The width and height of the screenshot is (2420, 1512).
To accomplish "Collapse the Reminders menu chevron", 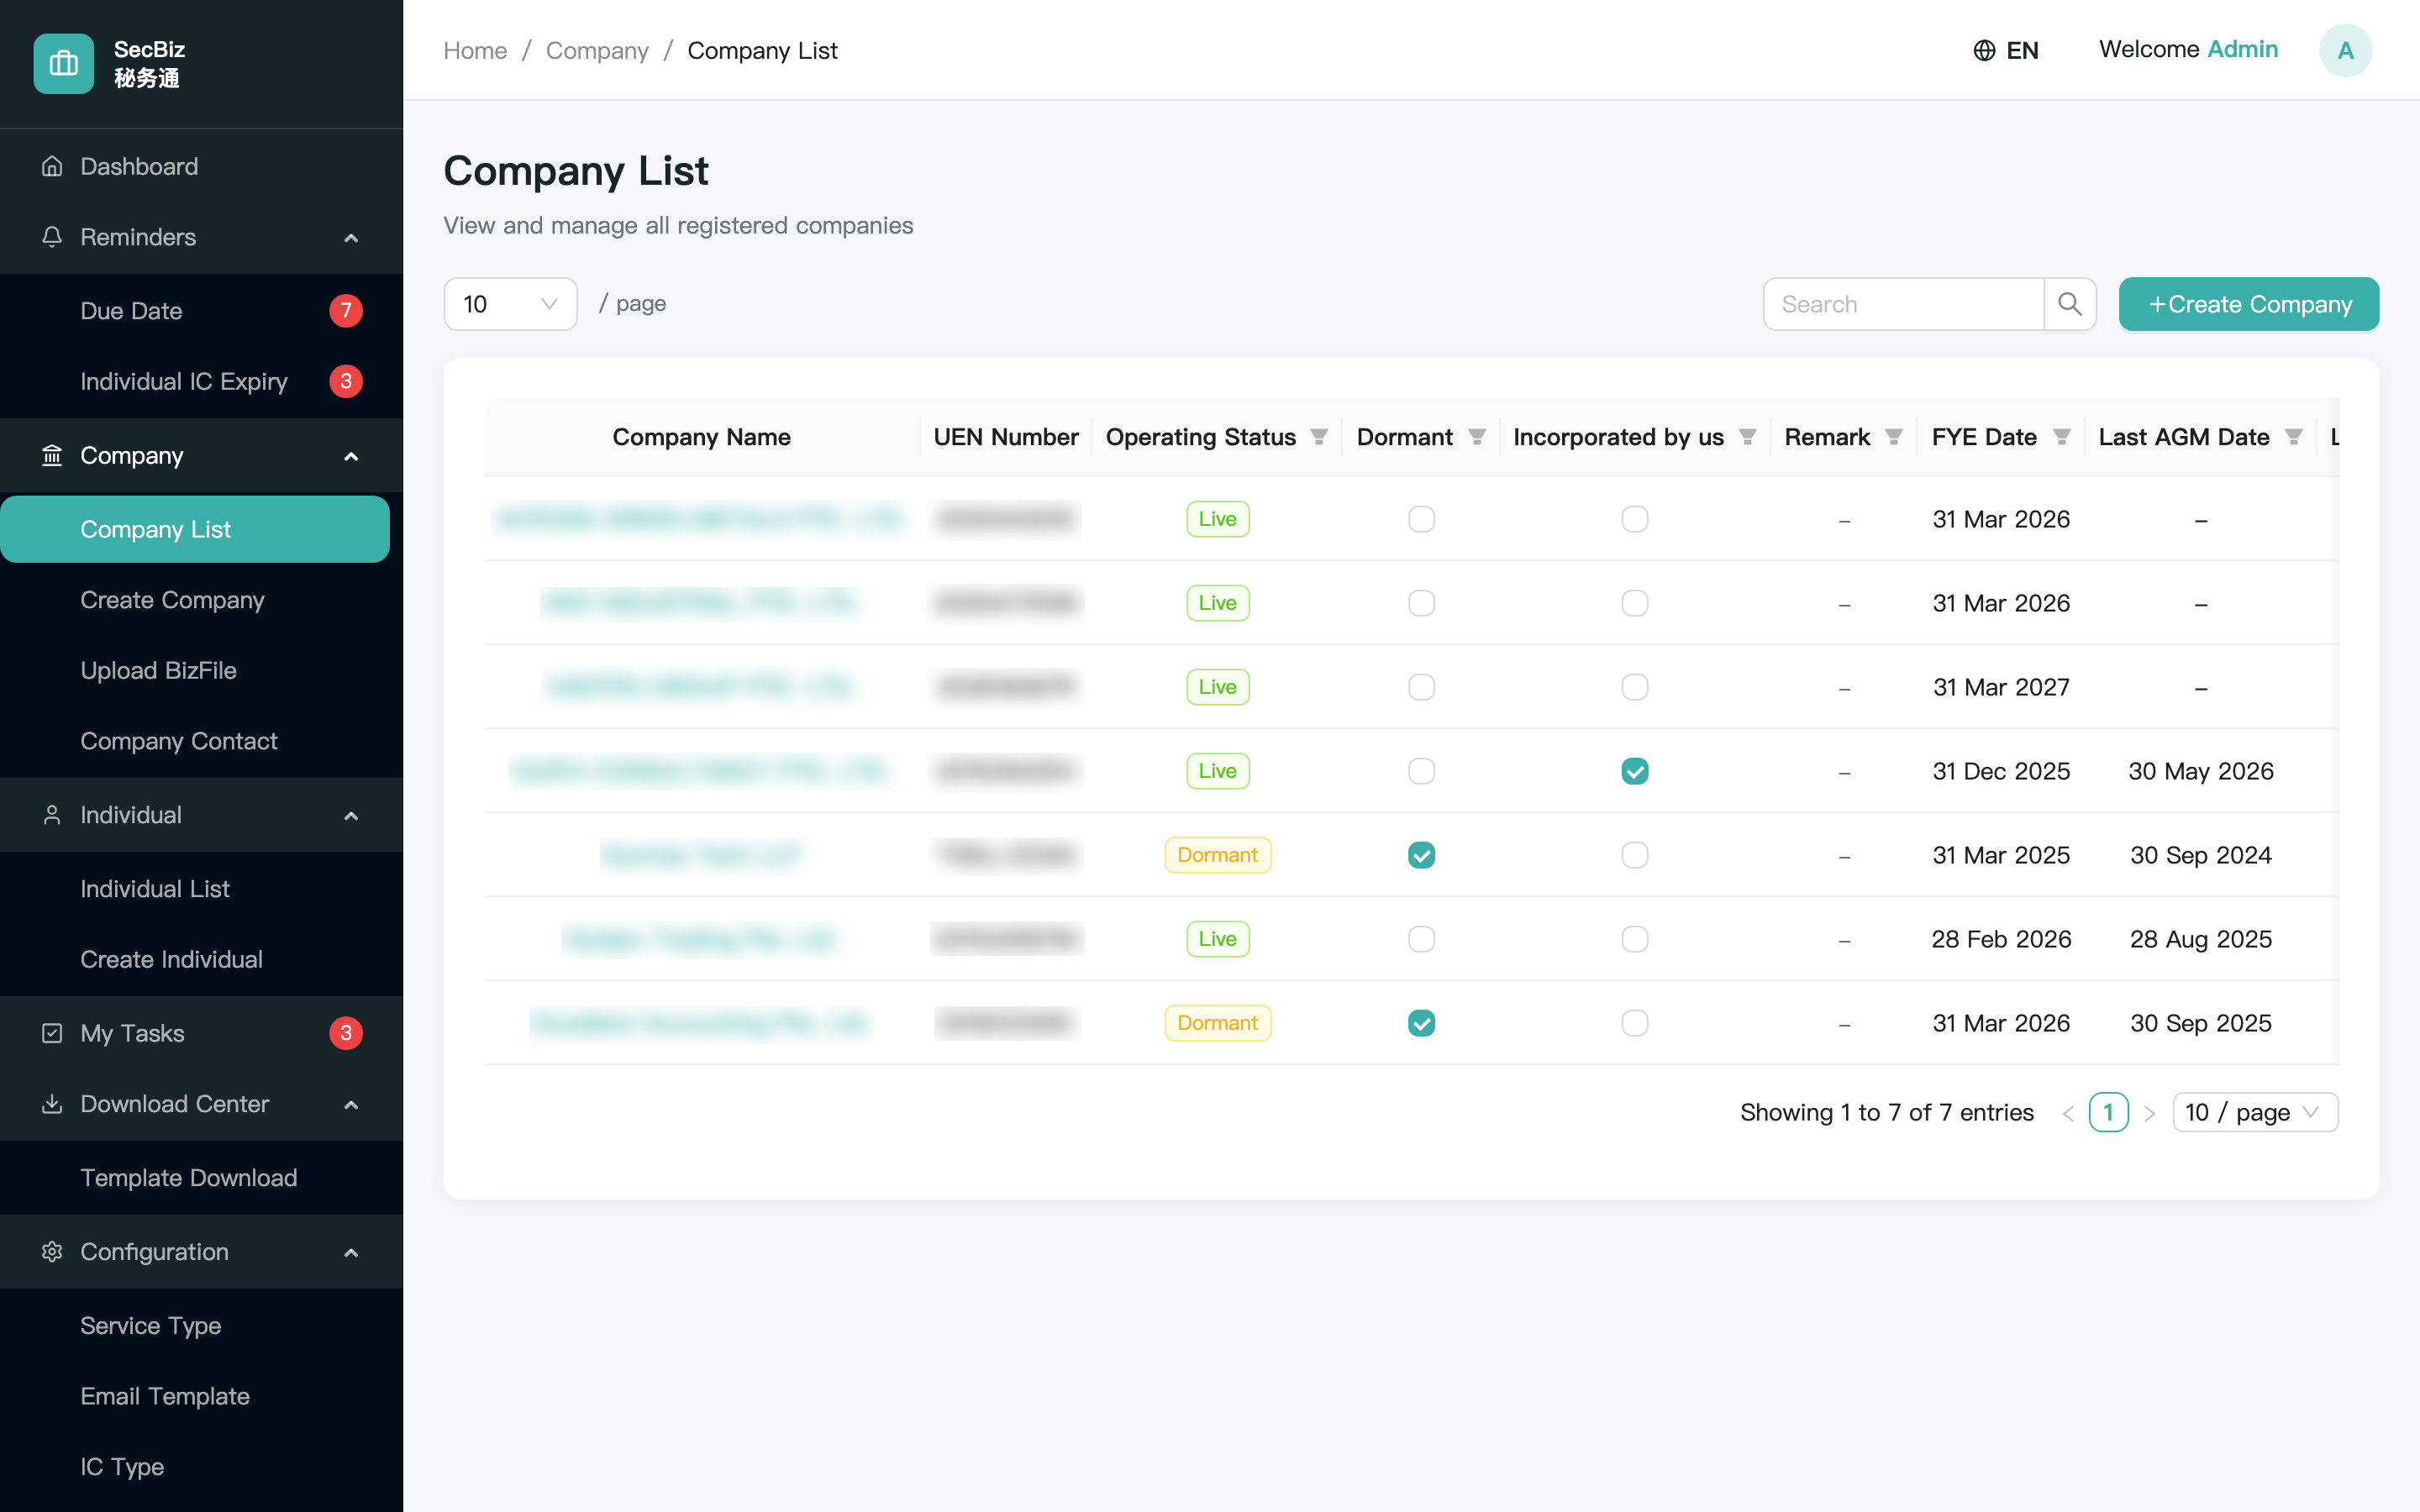I will [351, 238].
